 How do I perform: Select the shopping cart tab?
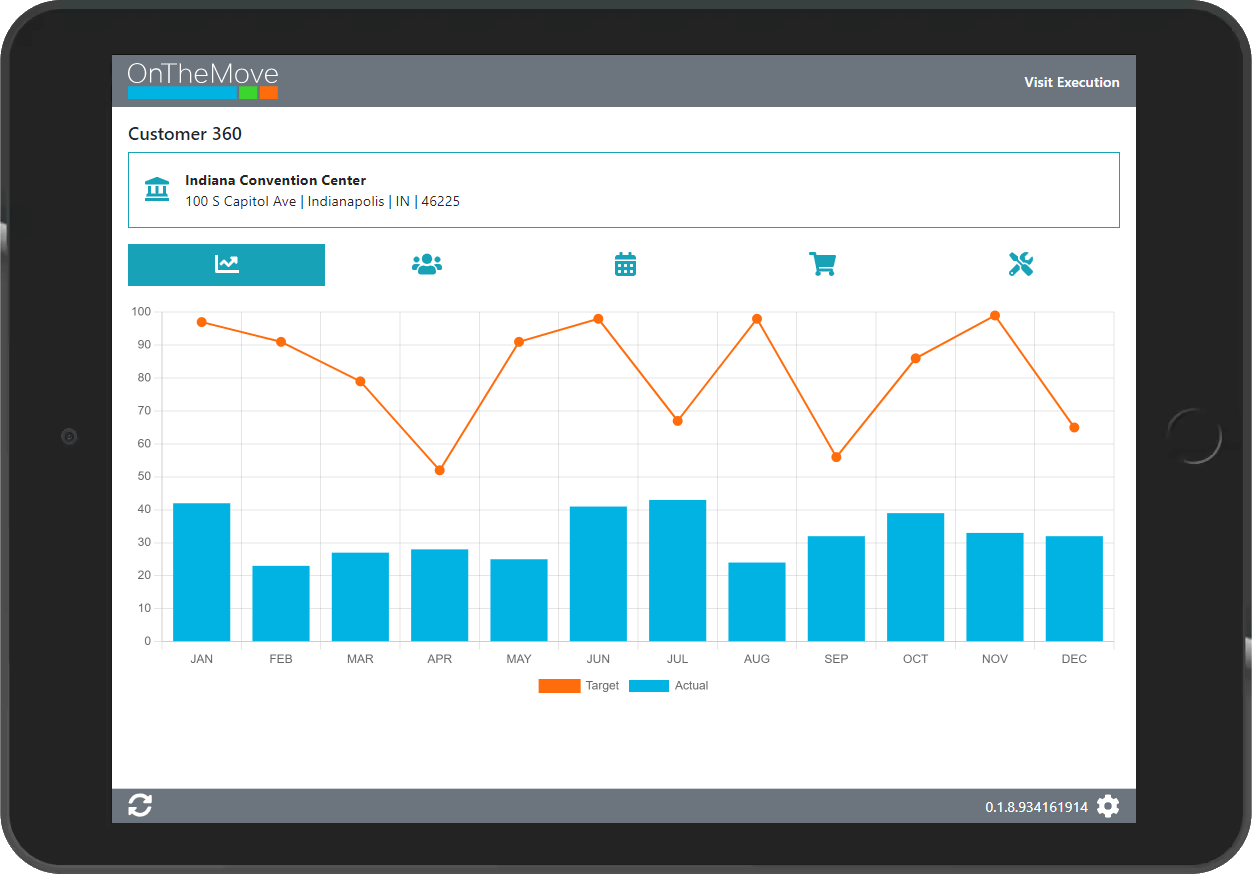(822, 265)
